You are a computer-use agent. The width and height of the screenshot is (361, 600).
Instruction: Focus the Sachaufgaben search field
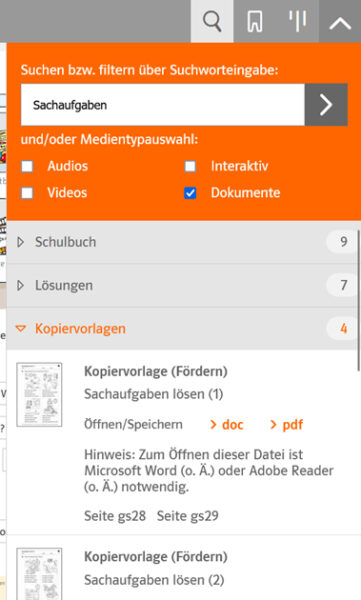[163, 105]
